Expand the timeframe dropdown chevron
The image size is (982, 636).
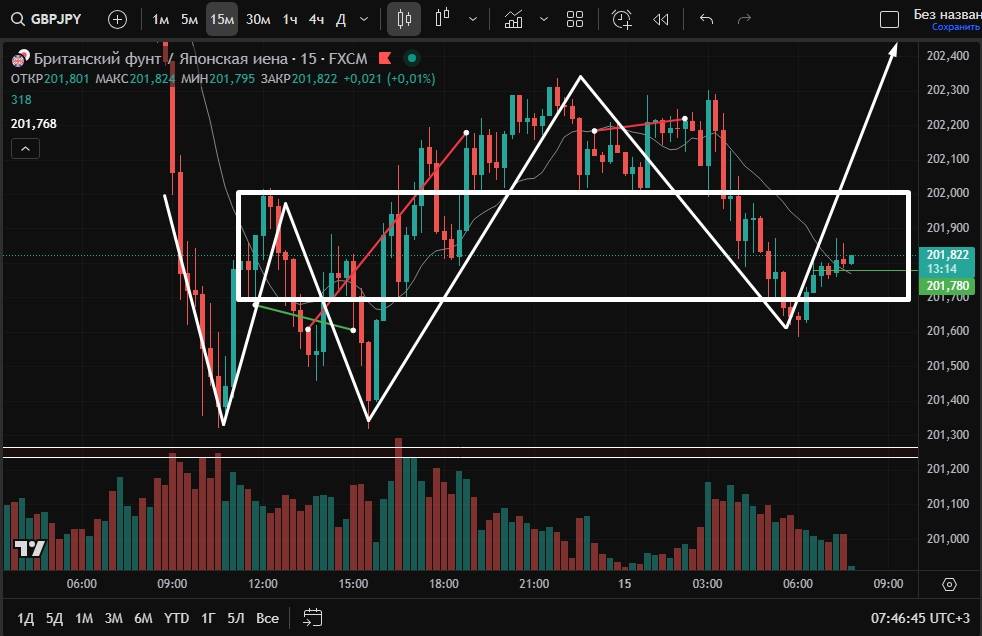(363, 19)
